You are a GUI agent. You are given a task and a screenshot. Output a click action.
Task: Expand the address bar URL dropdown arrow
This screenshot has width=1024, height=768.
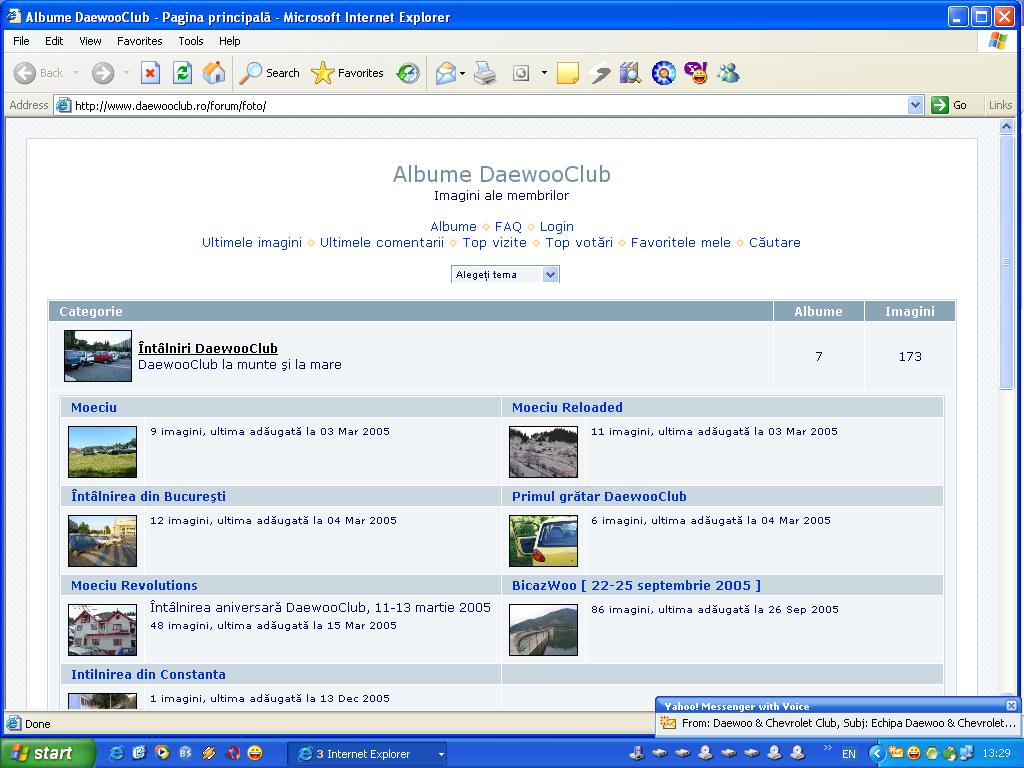click(x=915, y=105)
